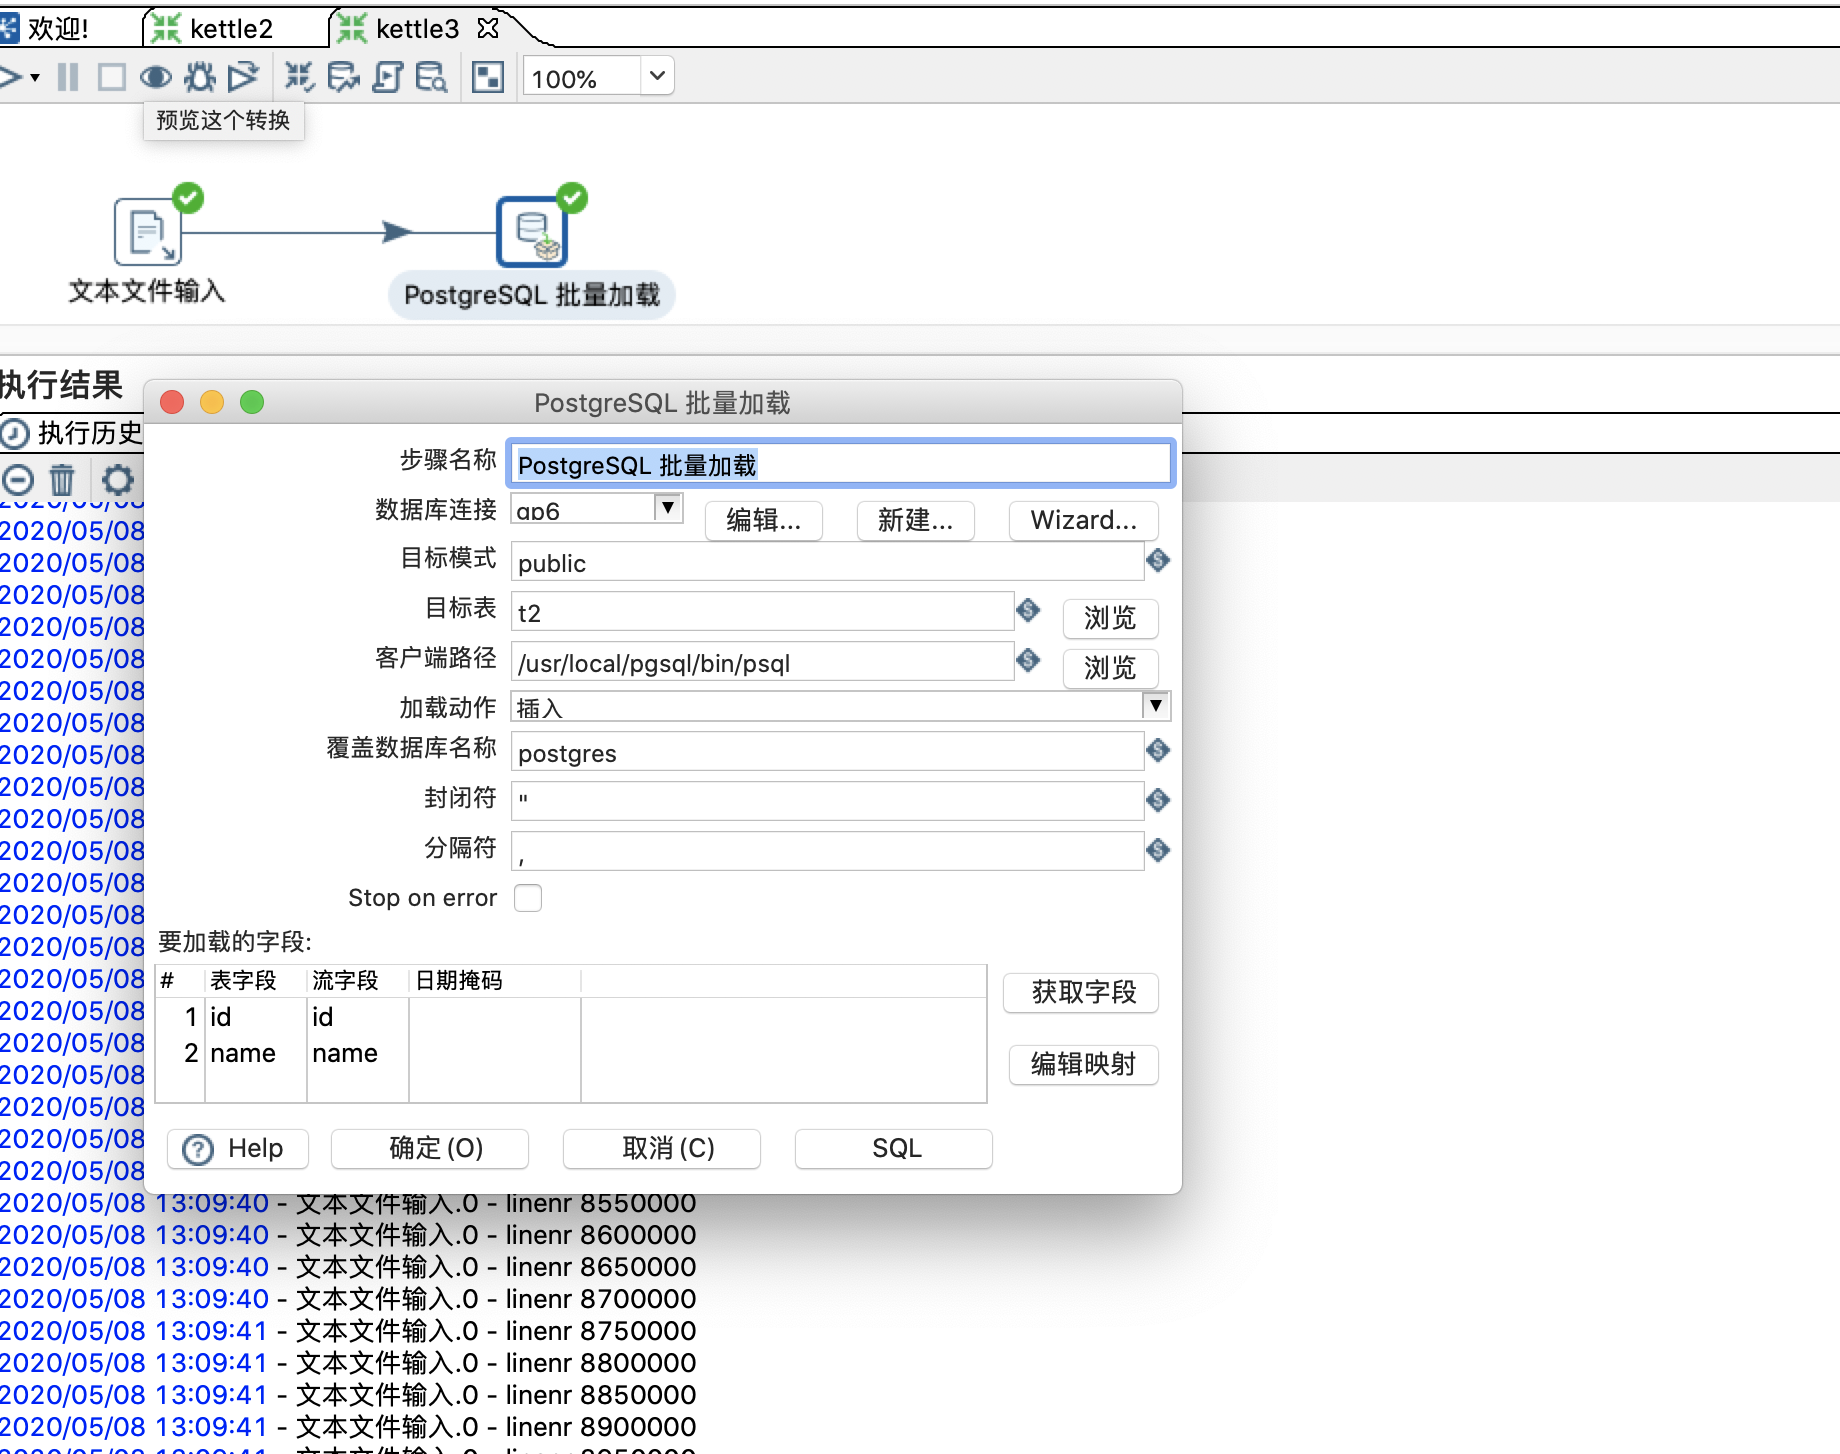Open the 100% zoom dropdown

657,76
